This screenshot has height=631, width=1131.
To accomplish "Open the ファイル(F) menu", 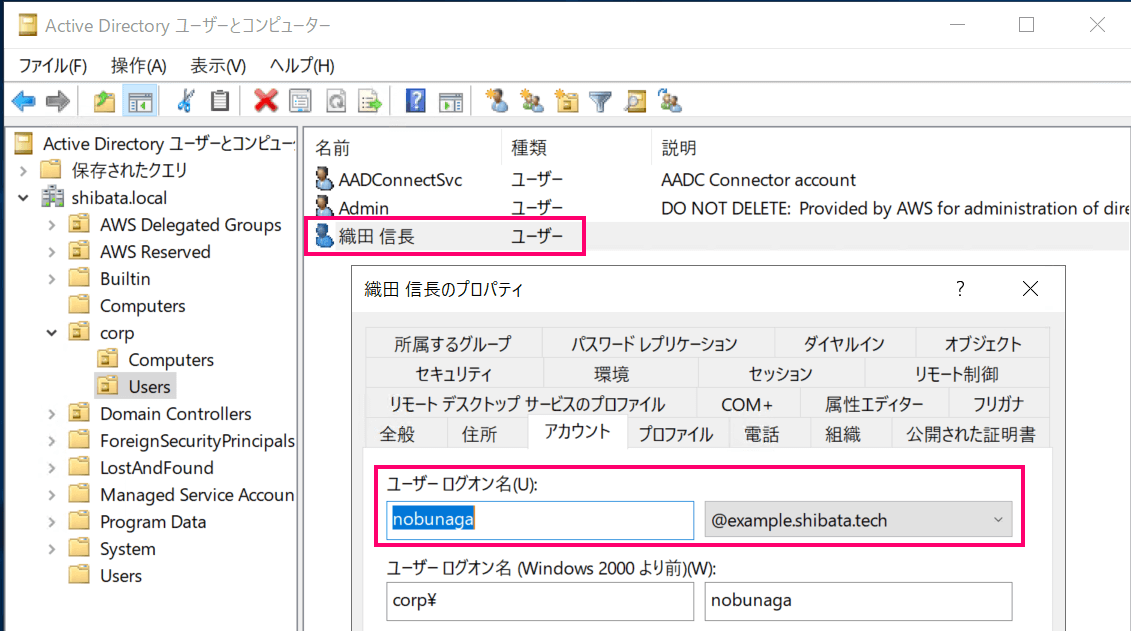I will point(53,66).
